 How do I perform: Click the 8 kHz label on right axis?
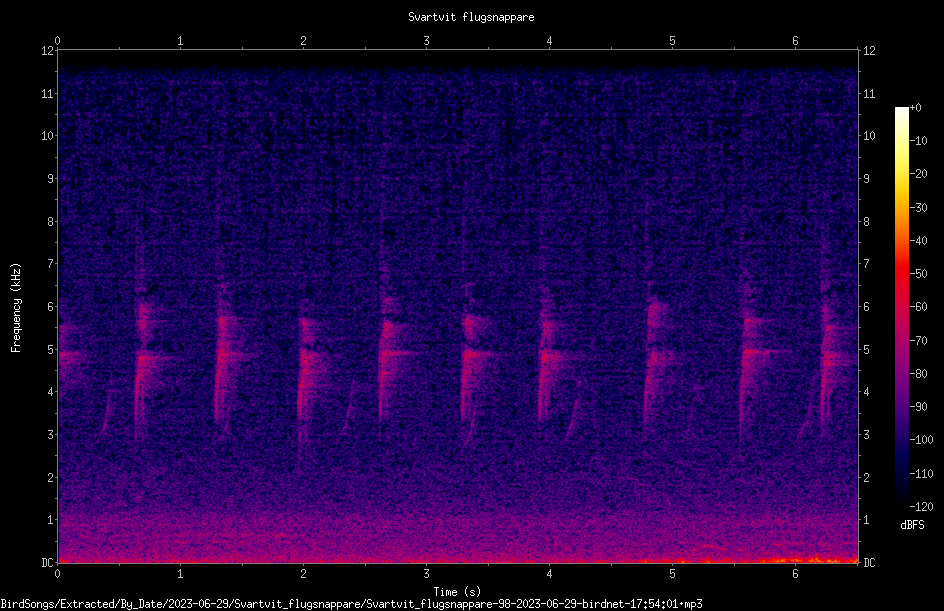click(866, 222)
